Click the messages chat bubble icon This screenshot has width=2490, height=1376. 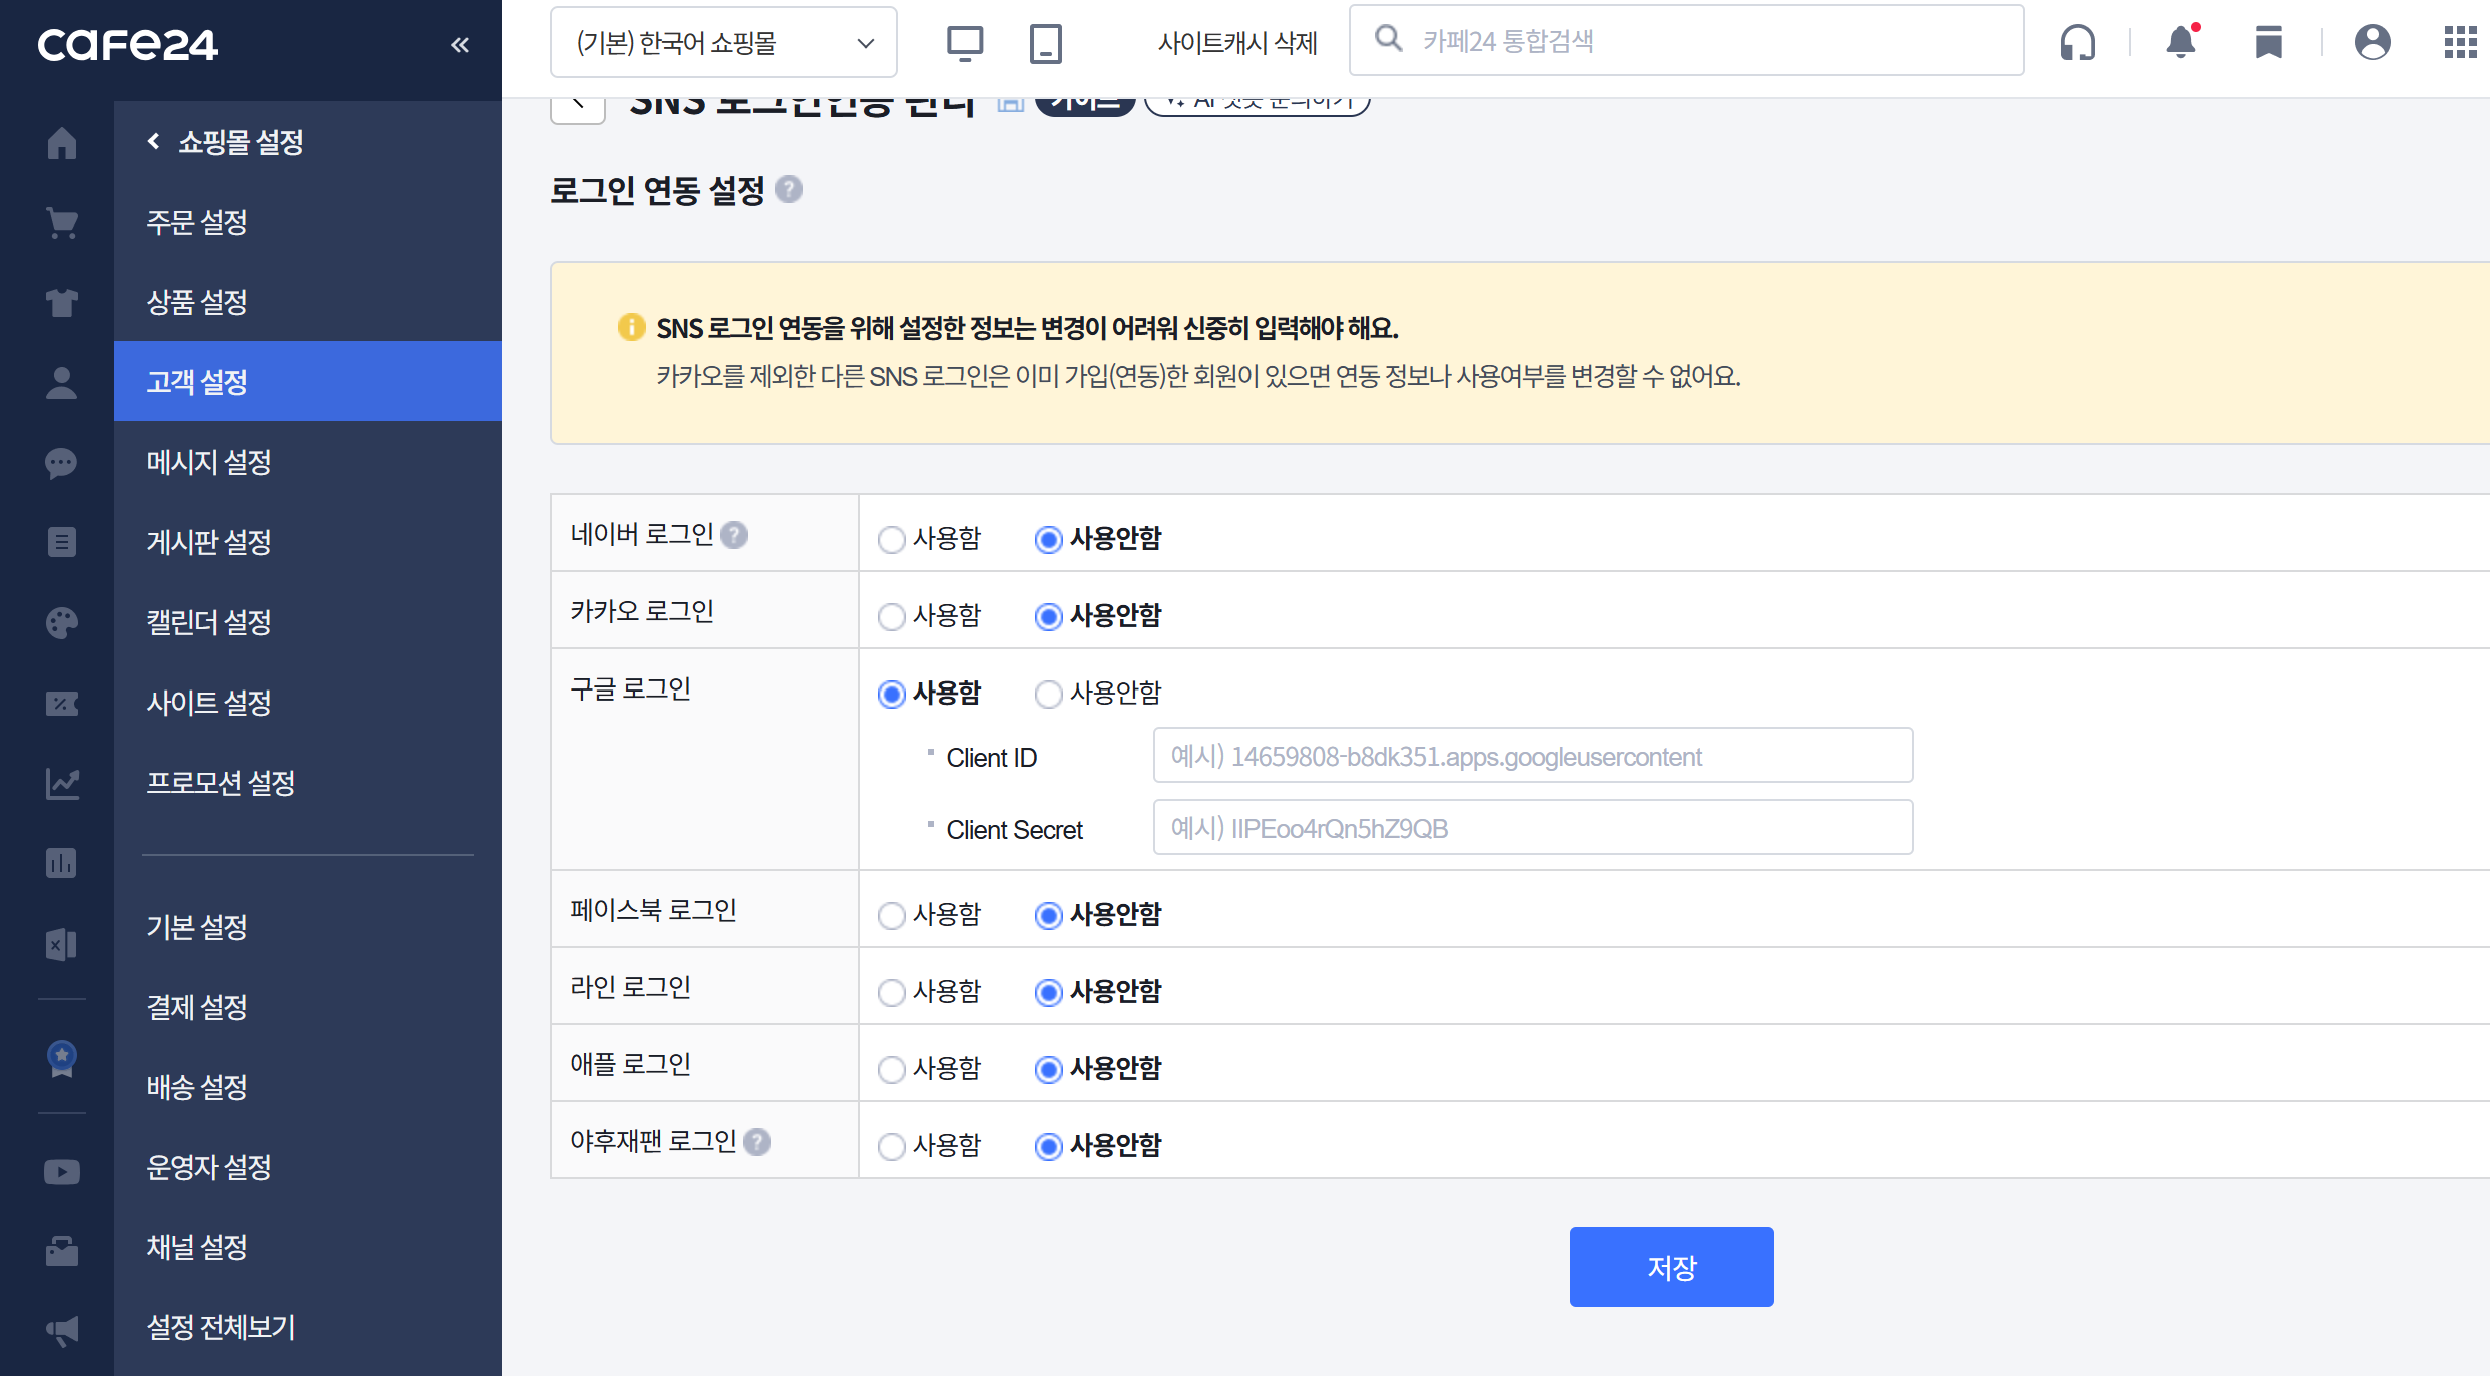[61, 462]
